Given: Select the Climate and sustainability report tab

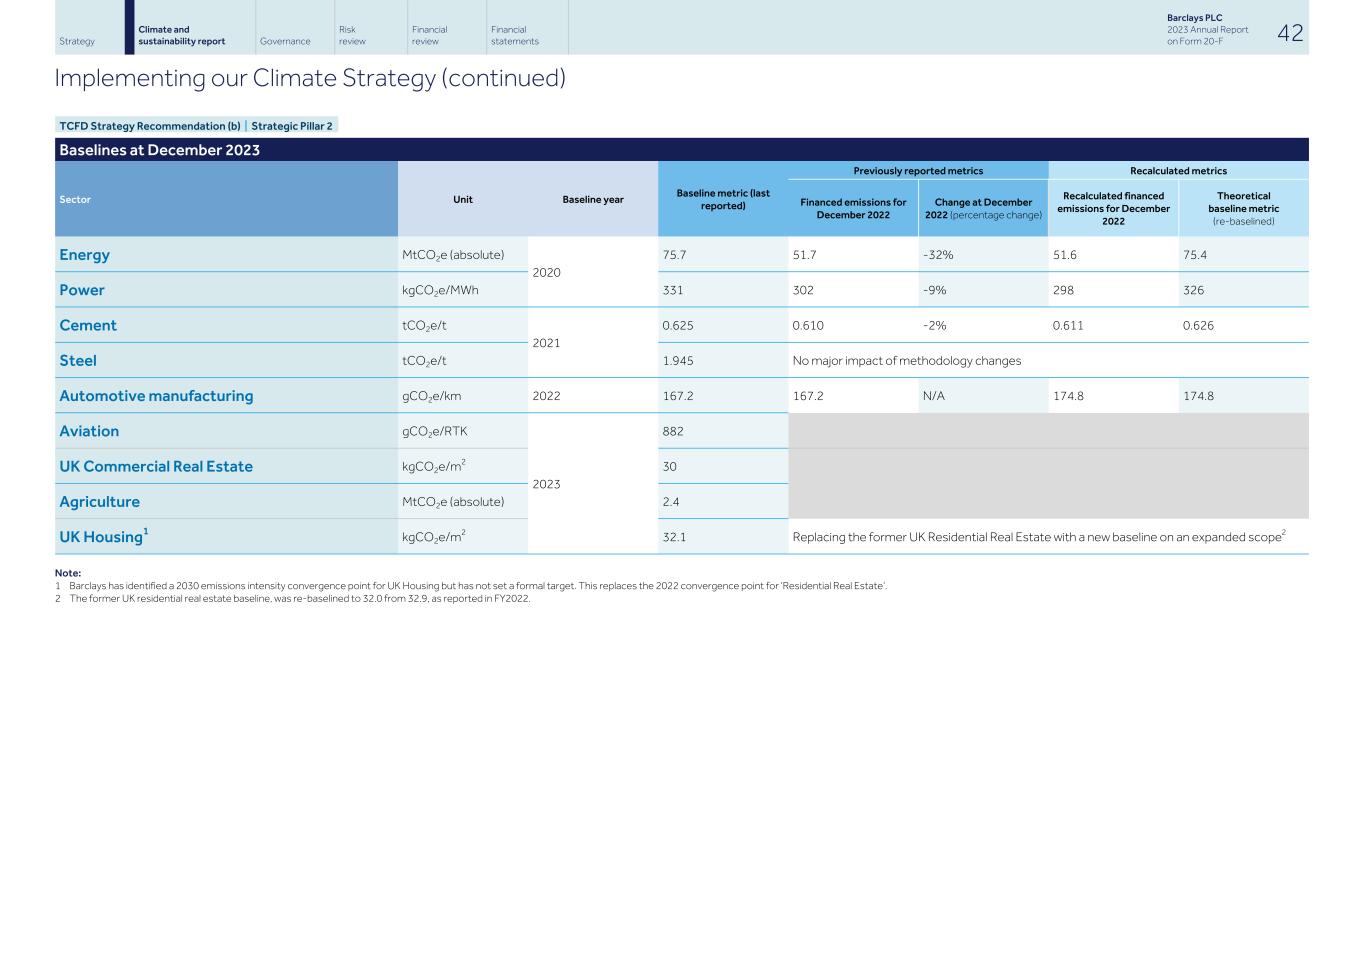Looking at the screenshot, I should point(180,33).
